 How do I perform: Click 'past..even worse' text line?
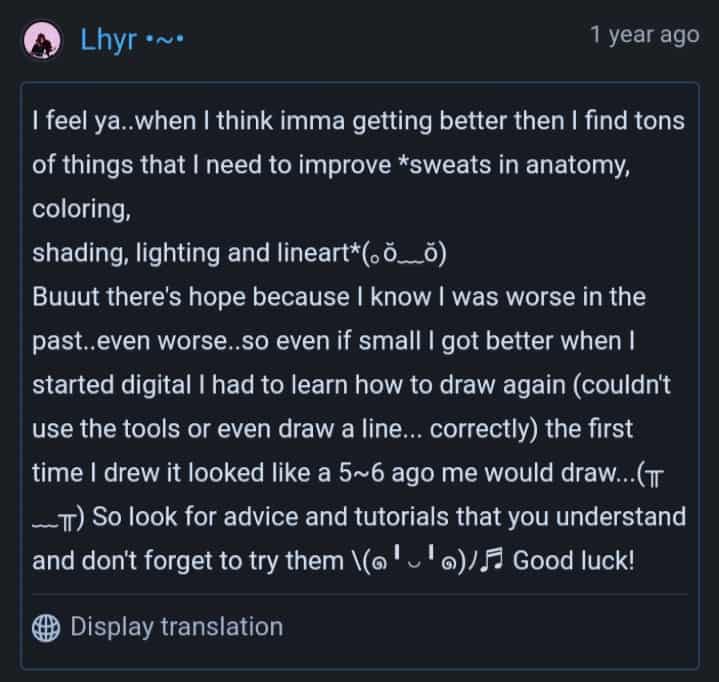pos(136,341)
